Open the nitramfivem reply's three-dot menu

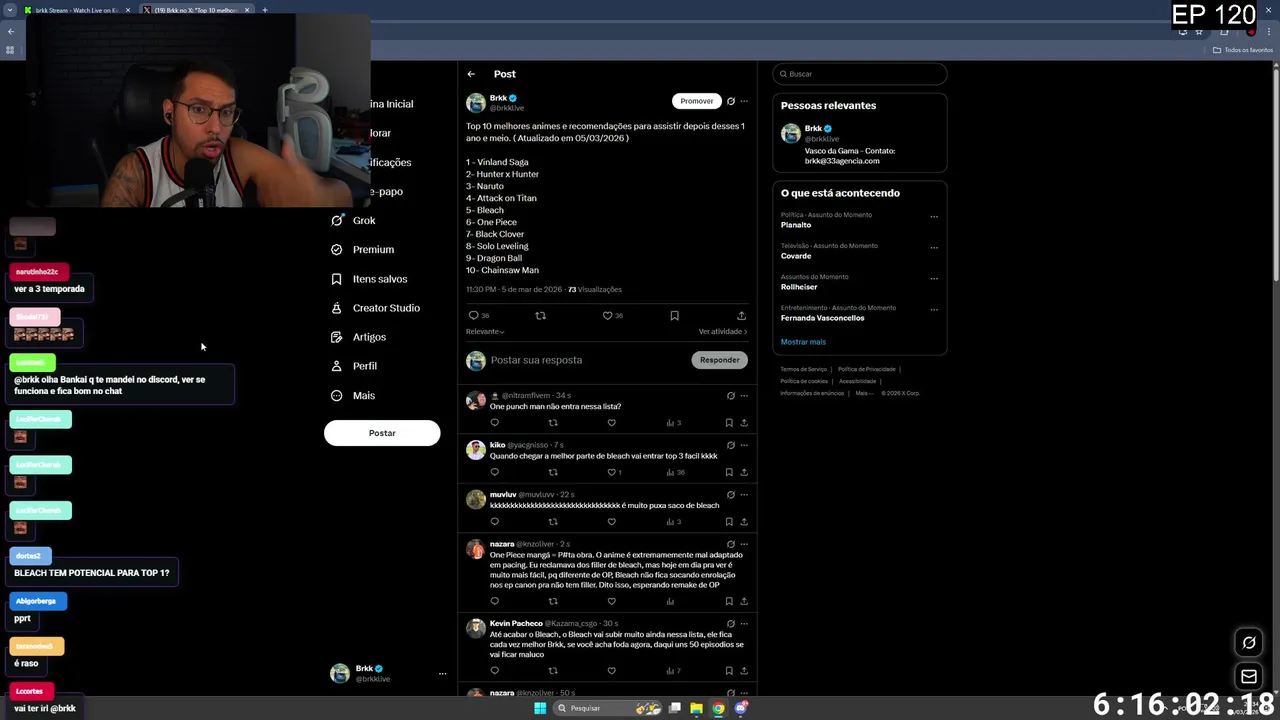coord(744,396)
